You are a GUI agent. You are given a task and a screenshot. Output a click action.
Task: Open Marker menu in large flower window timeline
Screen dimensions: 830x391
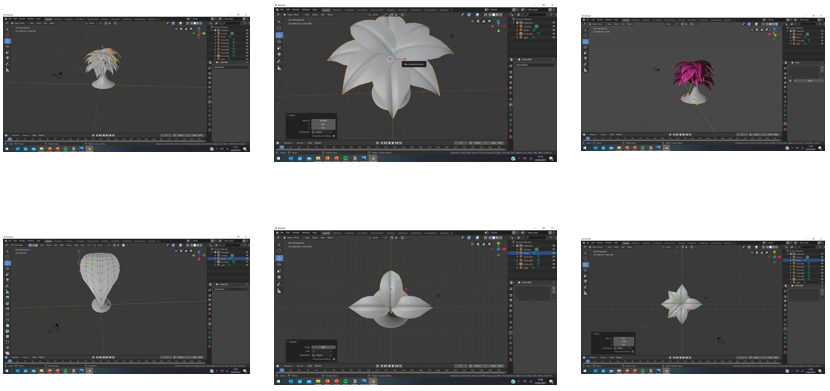[318, 143]
